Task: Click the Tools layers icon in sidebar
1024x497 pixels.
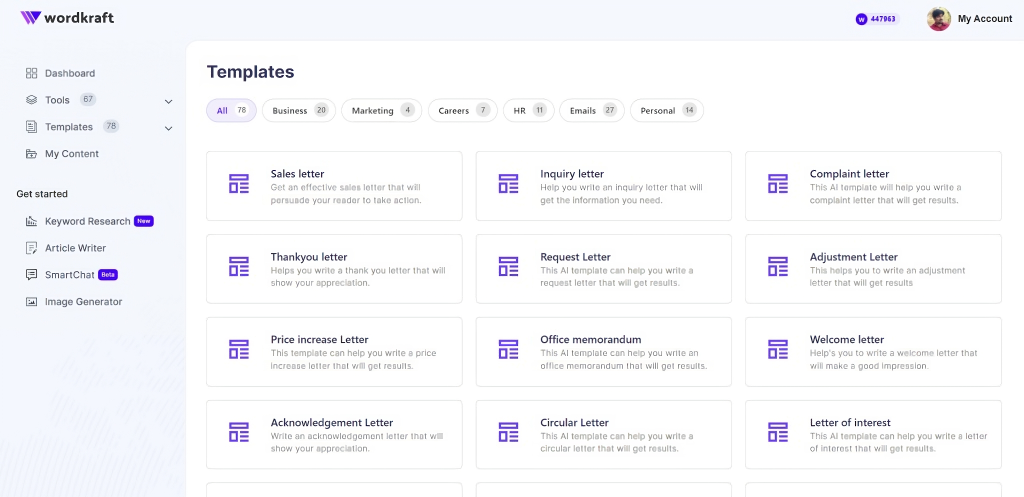Action: click(31, 100)
